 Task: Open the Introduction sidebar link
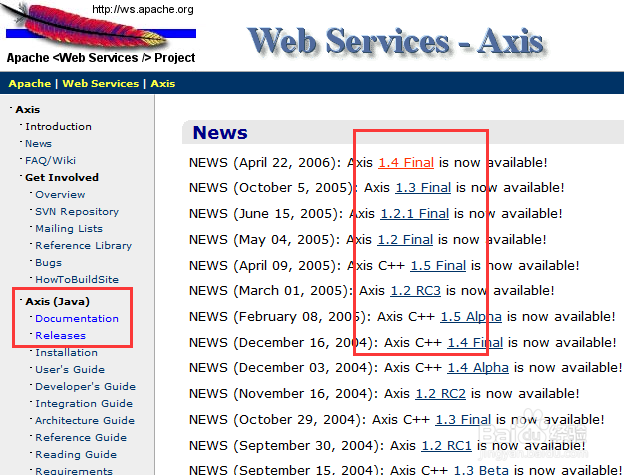(58, 127)
